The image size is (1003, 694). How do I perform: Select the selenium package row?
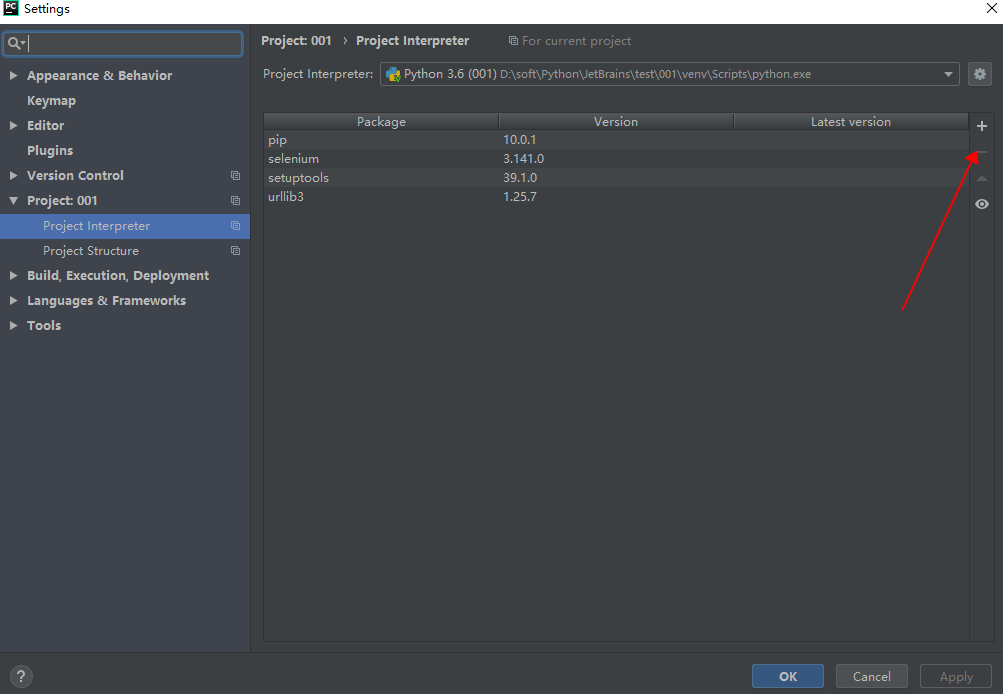tap(616, 159)
